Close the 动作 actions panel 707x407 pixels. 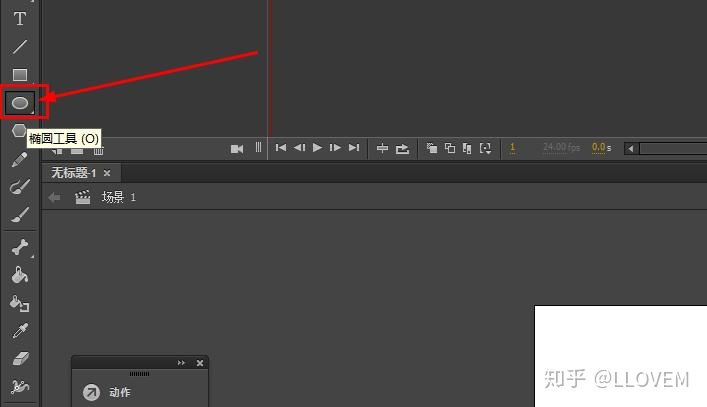tap(200, 363)
